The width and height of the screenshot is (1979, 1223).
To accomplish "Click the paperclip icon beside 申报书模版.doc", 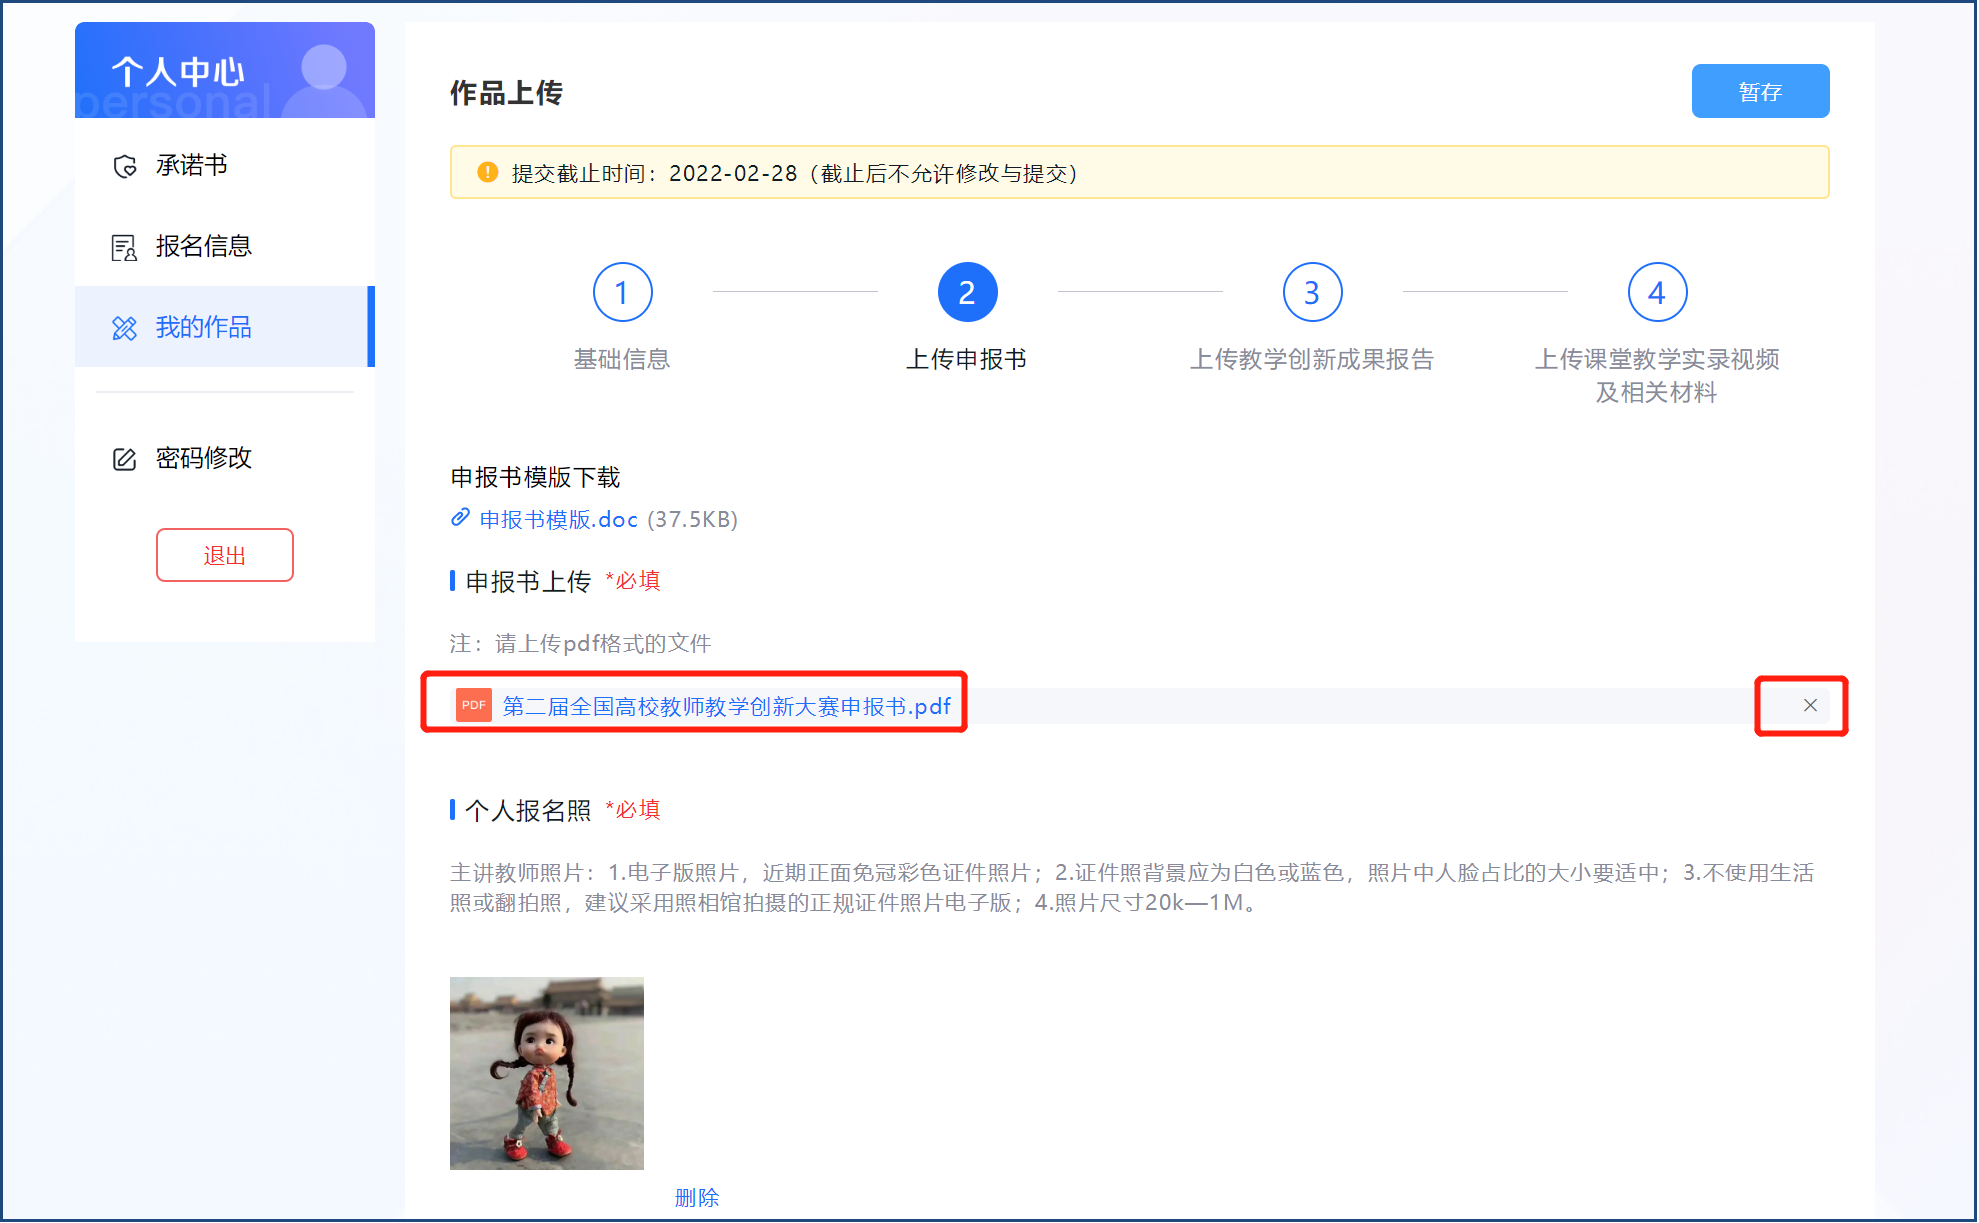I will pyautogui.click(x=460, y=519).
